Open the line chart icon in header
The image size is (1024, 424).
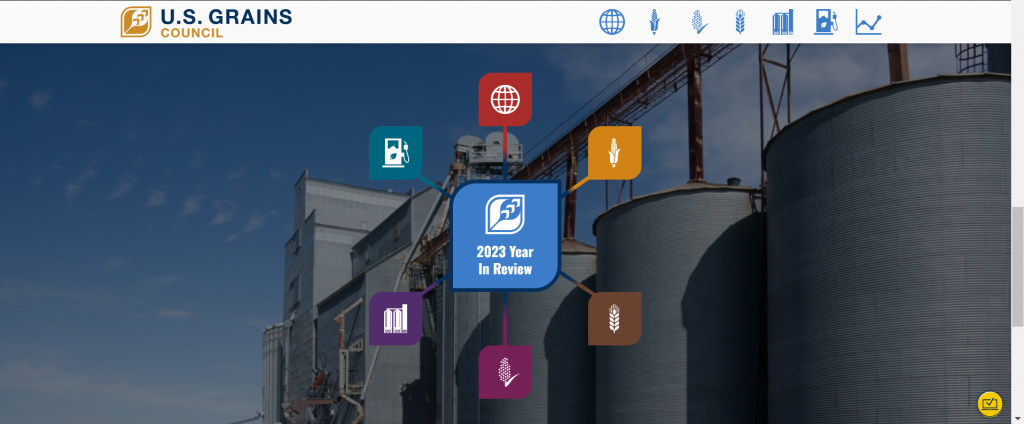tap(868, 22)
